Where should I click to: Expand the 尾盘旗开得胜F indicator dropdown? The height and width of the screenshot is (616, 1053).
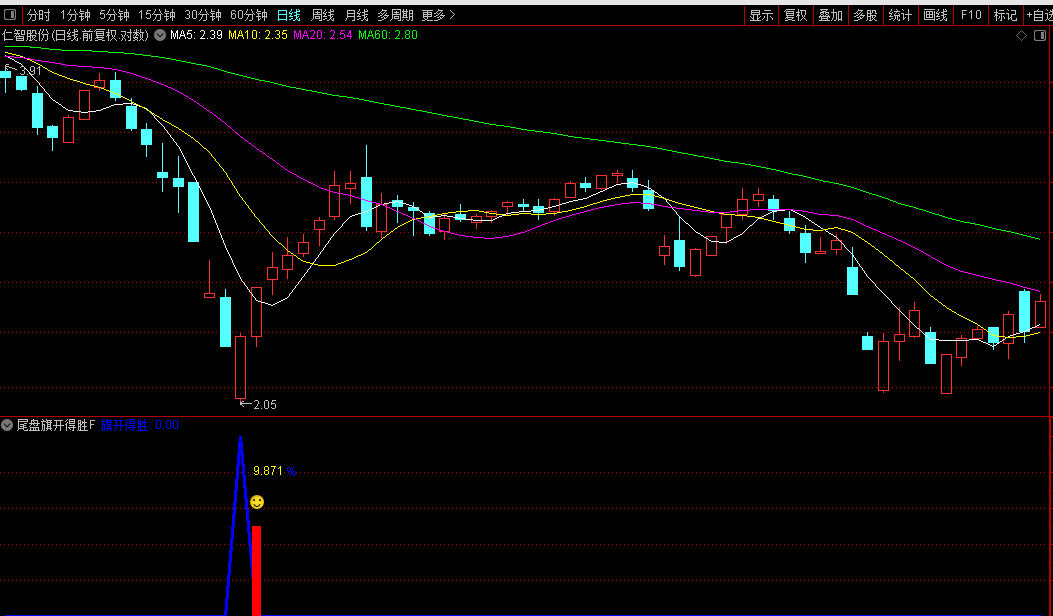click(7, 425)
